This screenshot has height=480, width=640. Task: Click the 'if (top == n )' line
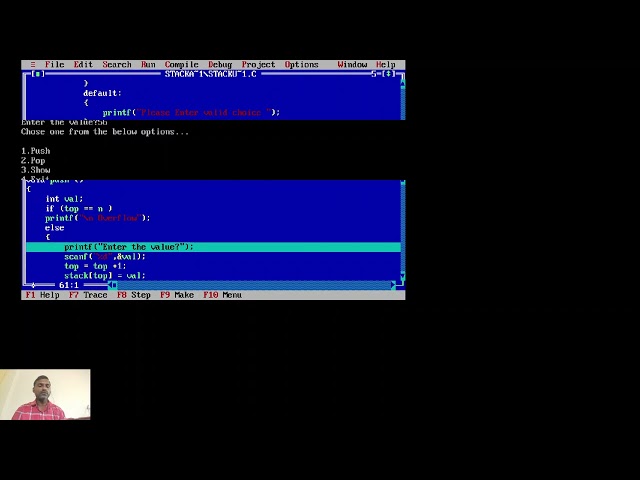coord(78,209)
